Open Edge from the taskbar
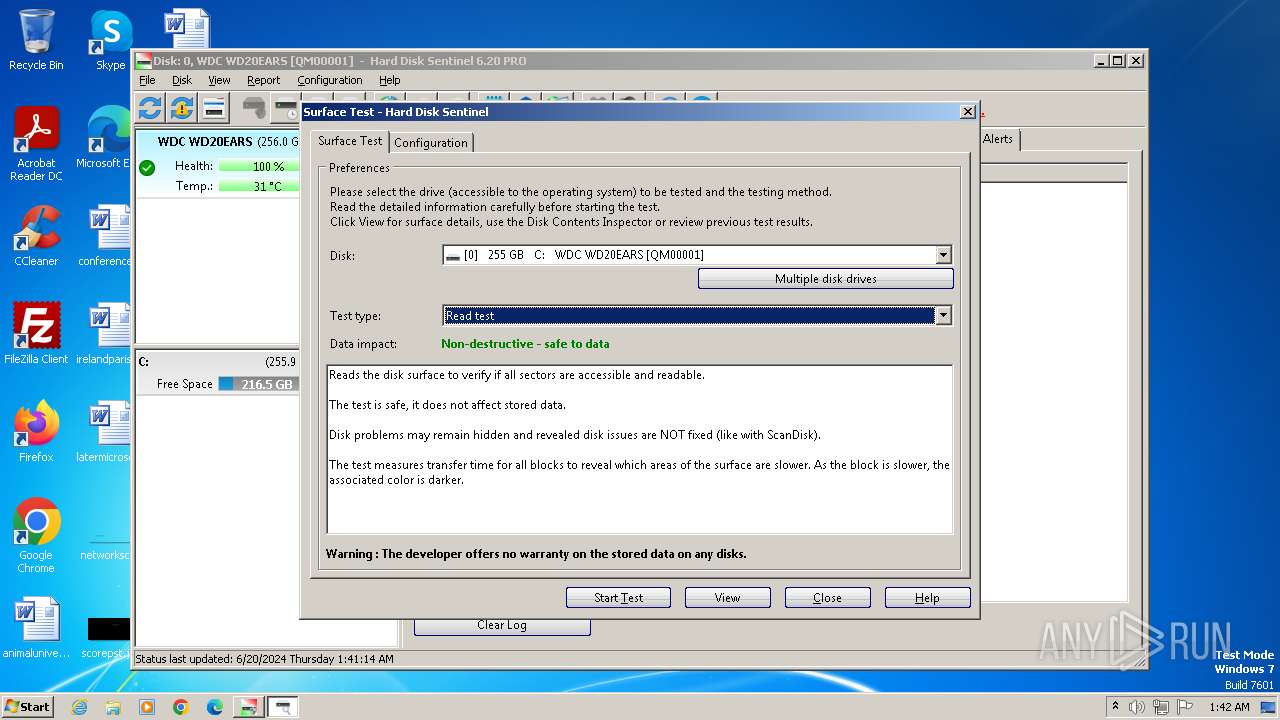The image size is (1280, 720). coord(214,707)
